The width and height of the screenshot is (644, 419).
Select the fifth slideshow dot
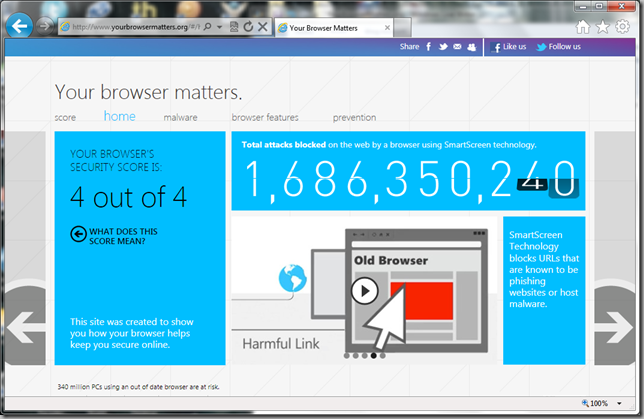point(383,355)
